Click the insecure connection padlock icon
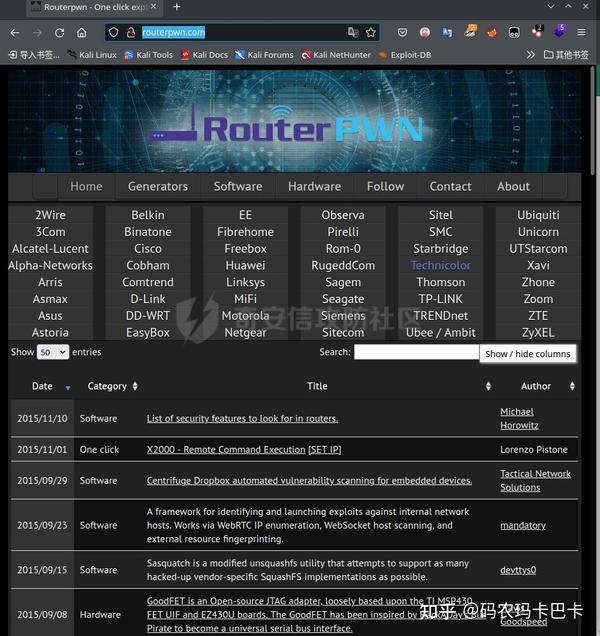The height and width of the screenshot is (636, 600). (131, 32)
